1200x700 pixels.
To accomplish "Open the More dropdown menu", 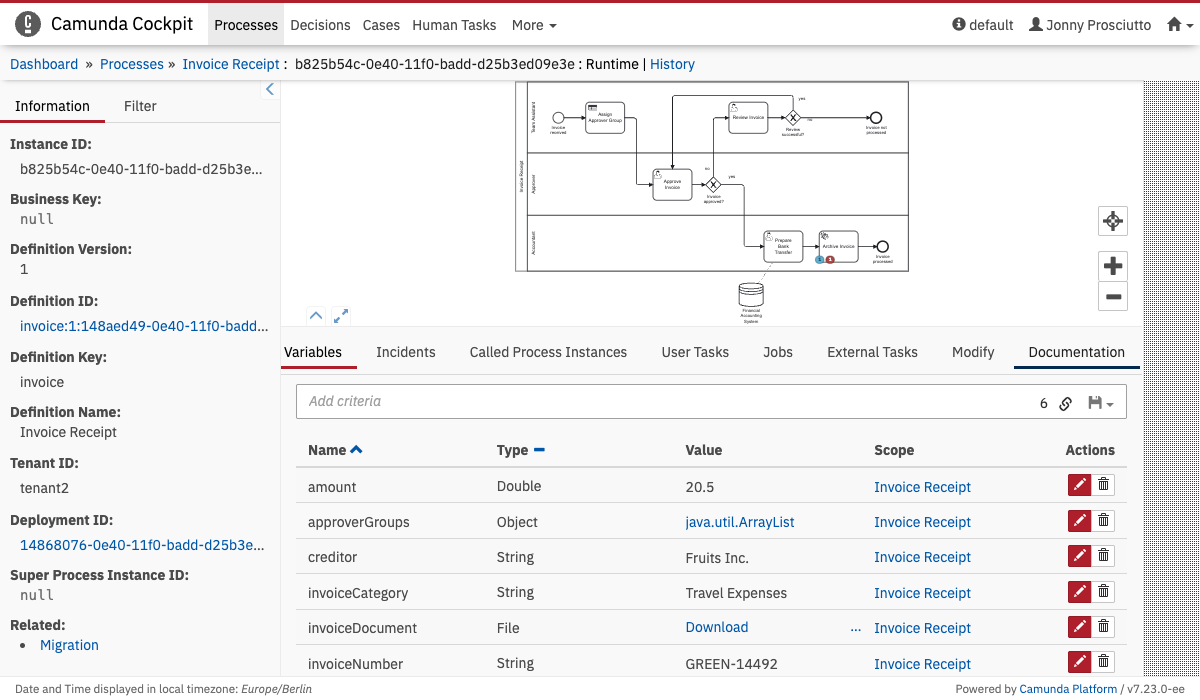I will click(534, 25).
